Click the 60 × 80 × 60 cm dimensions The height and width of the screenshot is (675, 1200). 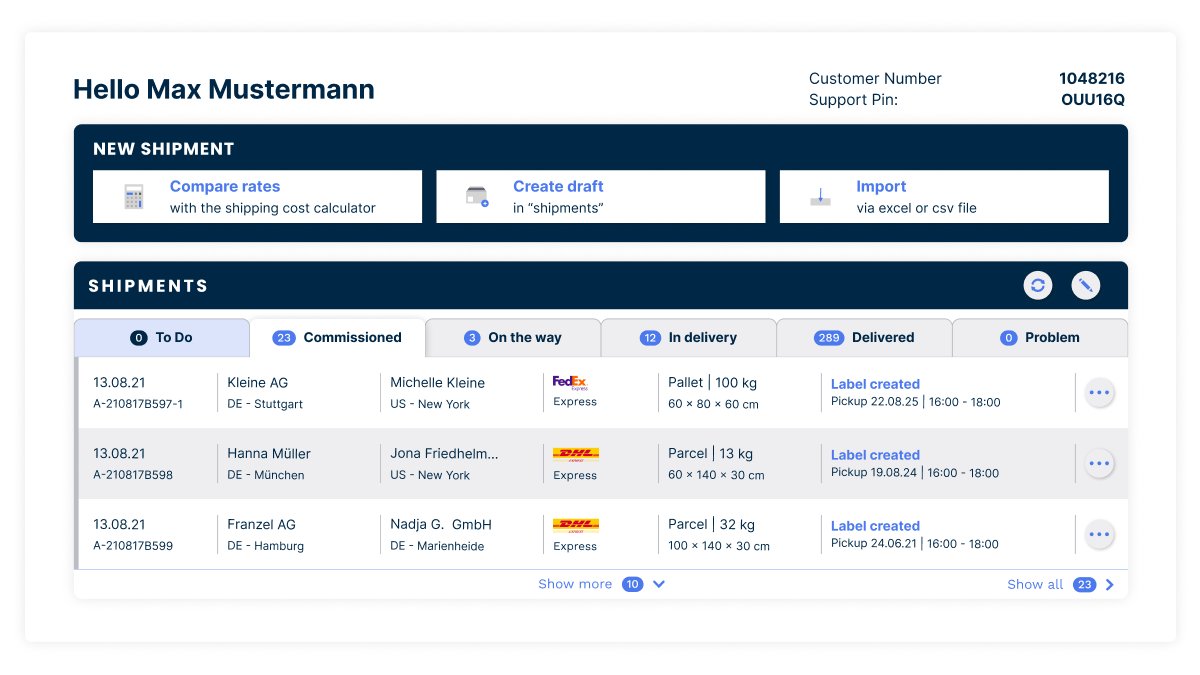(713, 404)
